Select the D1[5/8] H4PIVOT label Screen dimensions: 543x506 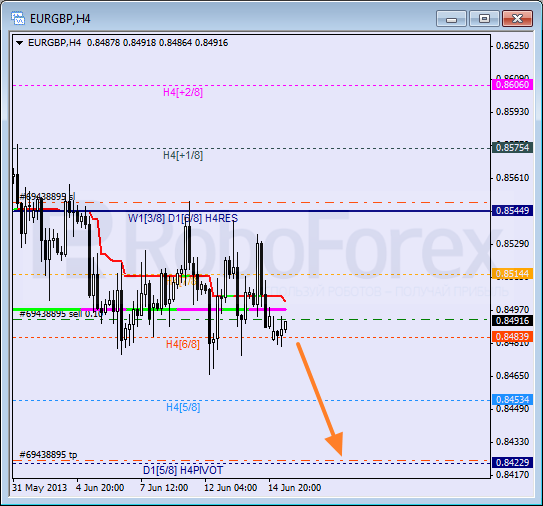point(183,470)
